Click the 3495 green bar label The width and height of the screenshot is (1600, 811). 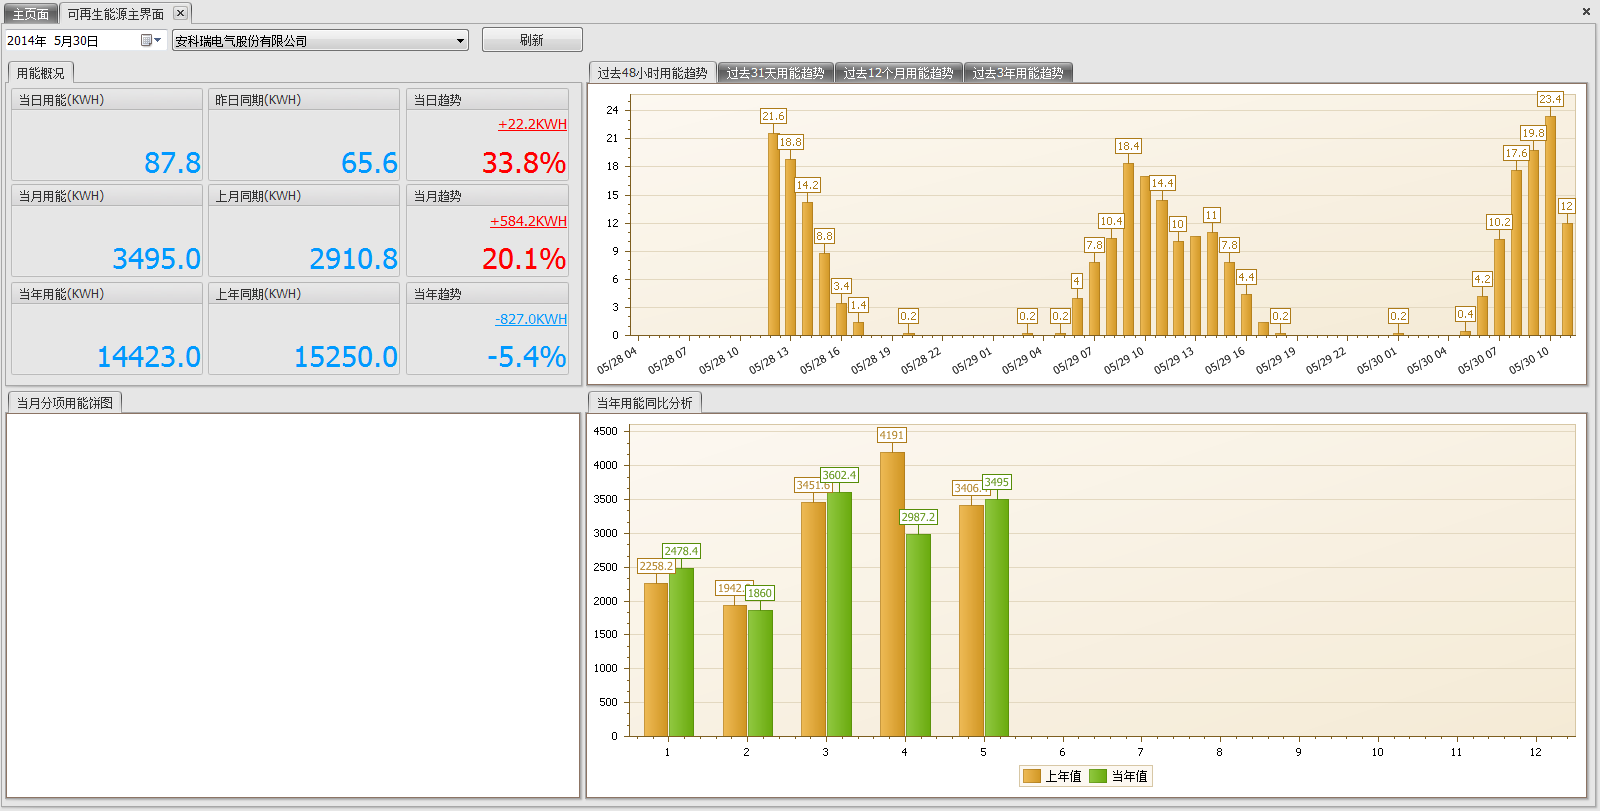click(997, 482)
